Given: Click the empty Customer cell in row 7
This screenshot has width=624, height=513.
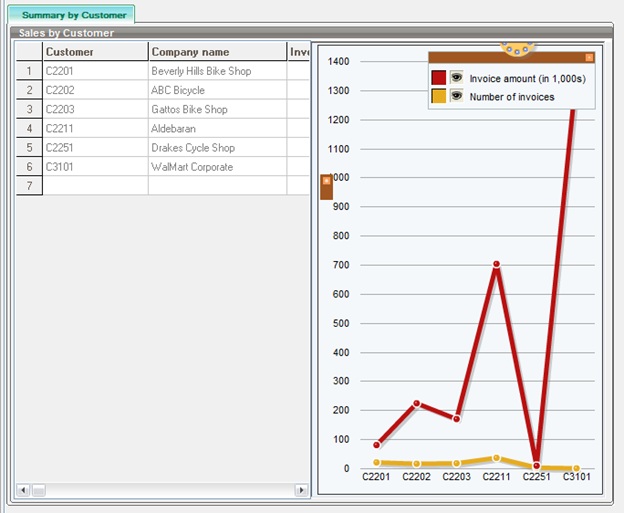Looking at the screenshot, I should point(95,186).
